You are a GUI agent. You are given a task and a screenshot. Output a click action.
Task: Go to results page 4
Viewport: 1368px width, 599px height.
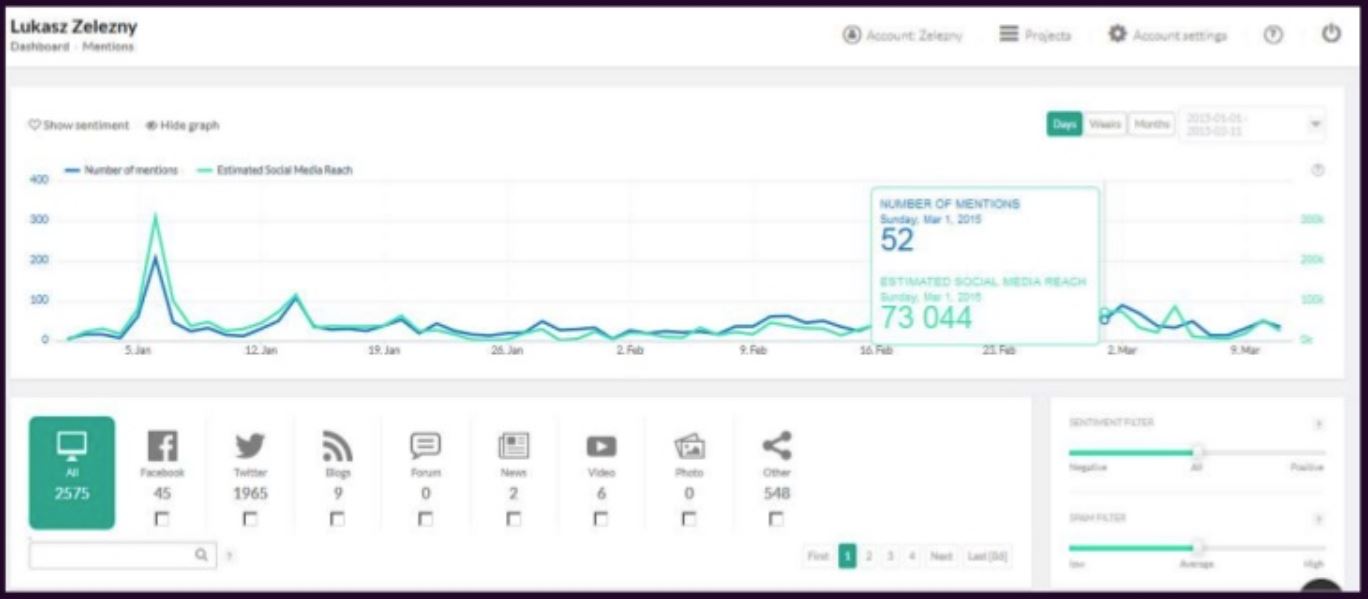click(x=911, y=556)
